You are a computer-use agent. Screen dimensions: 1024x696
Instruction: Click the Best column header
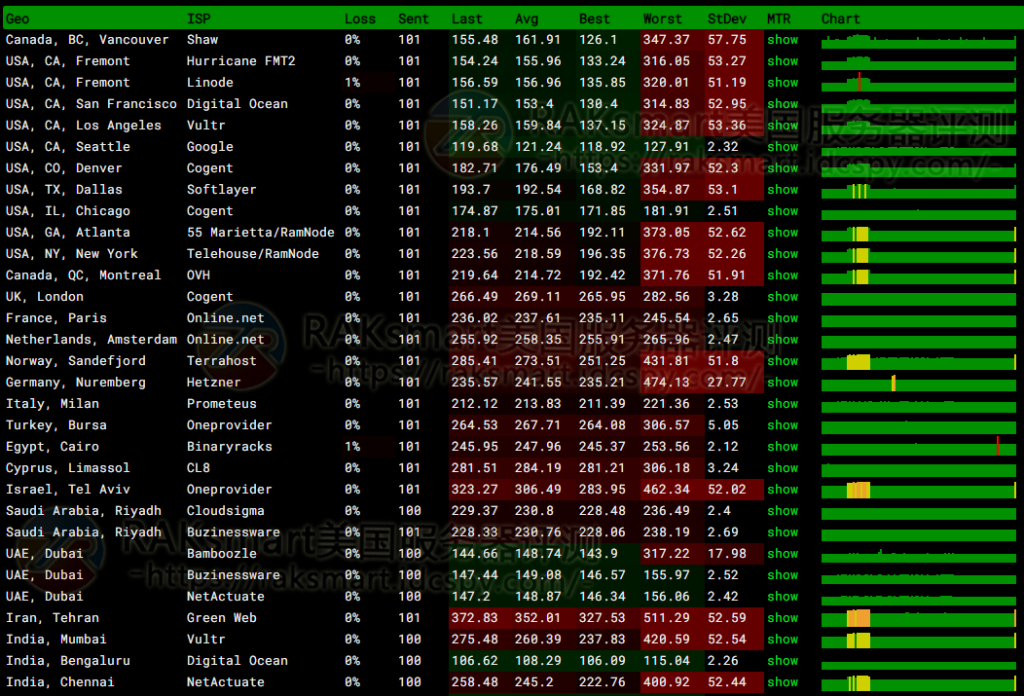pos(594,19)
